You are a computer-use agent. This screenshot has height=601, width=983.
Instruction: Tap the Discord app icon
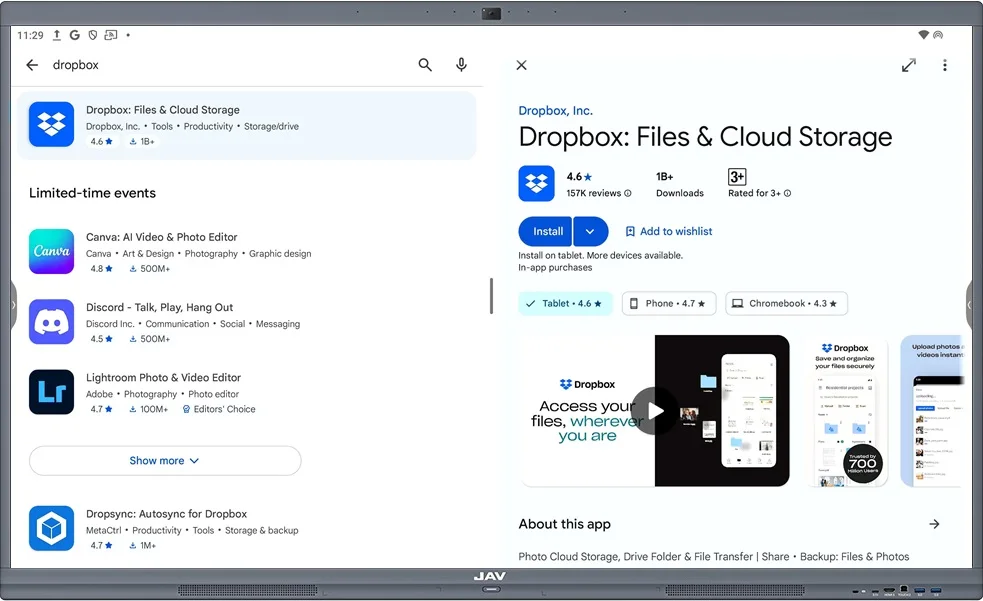click(x=51, y=322)
